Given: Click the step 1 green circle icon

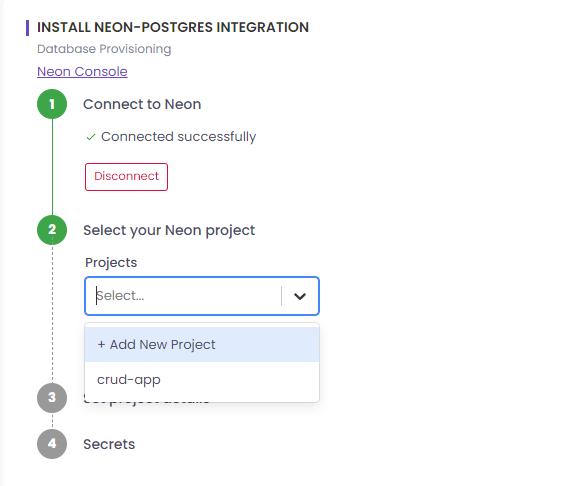Looking at the screenshot, I should point(52,104).
